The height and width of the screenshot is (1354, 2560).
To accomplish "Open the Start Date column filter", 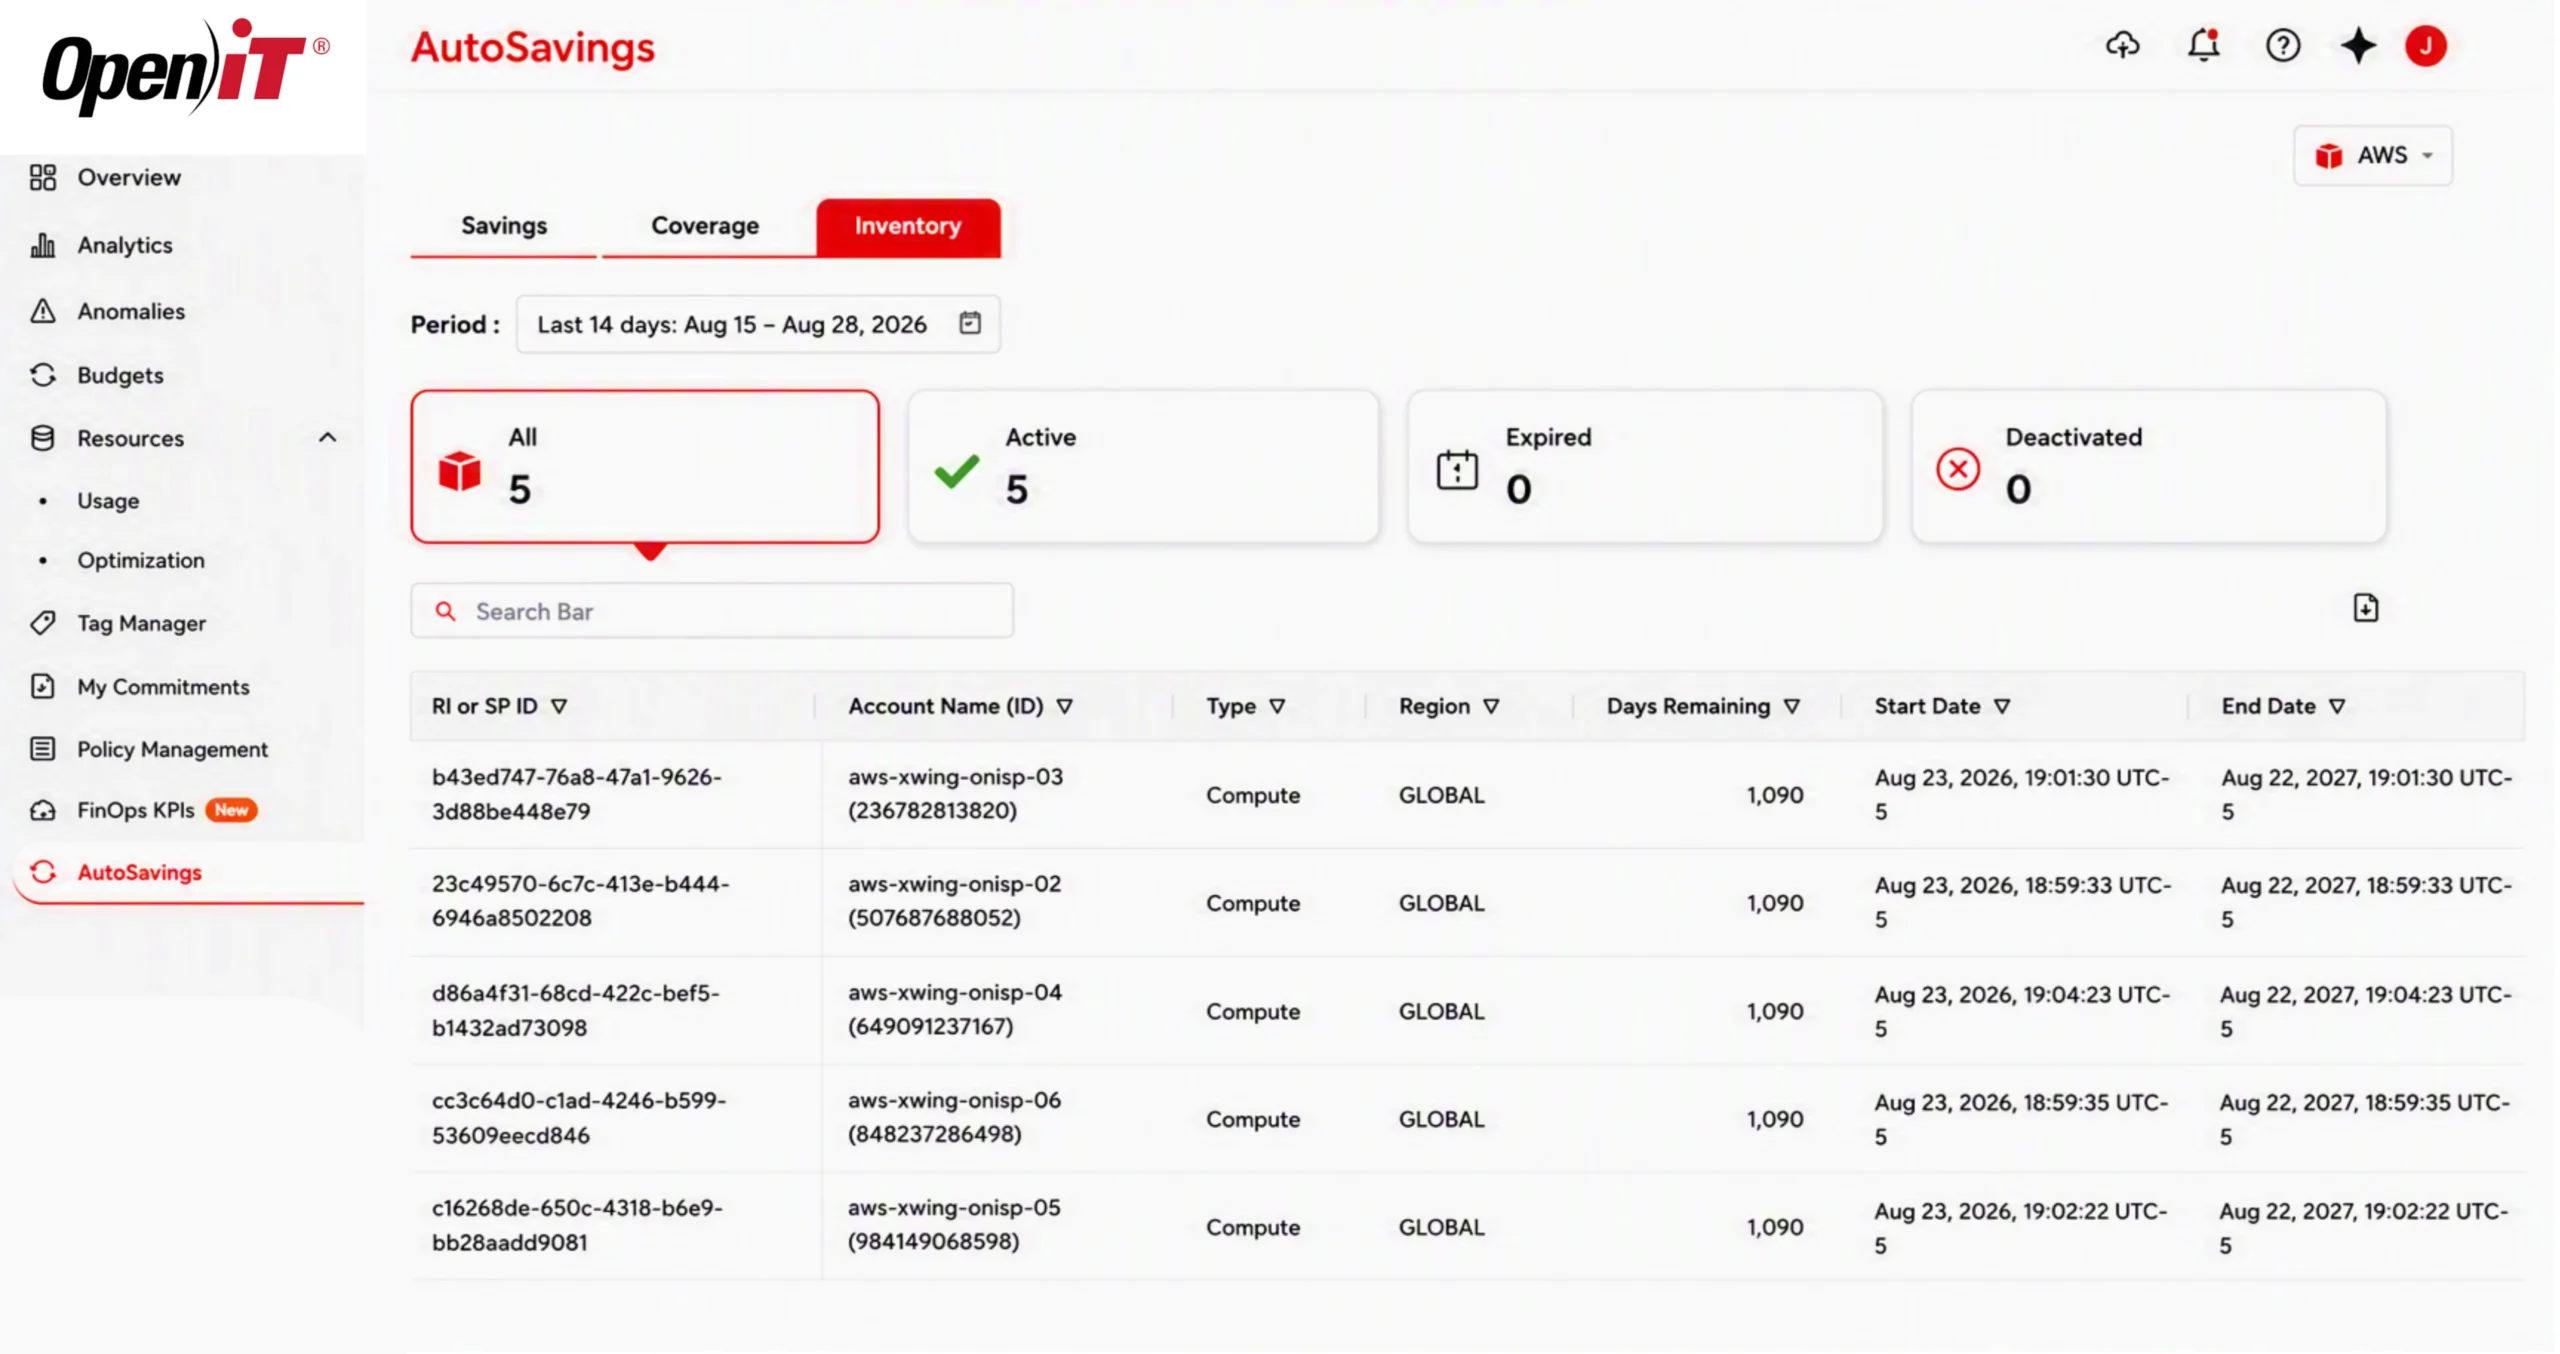I will 2002,706.
